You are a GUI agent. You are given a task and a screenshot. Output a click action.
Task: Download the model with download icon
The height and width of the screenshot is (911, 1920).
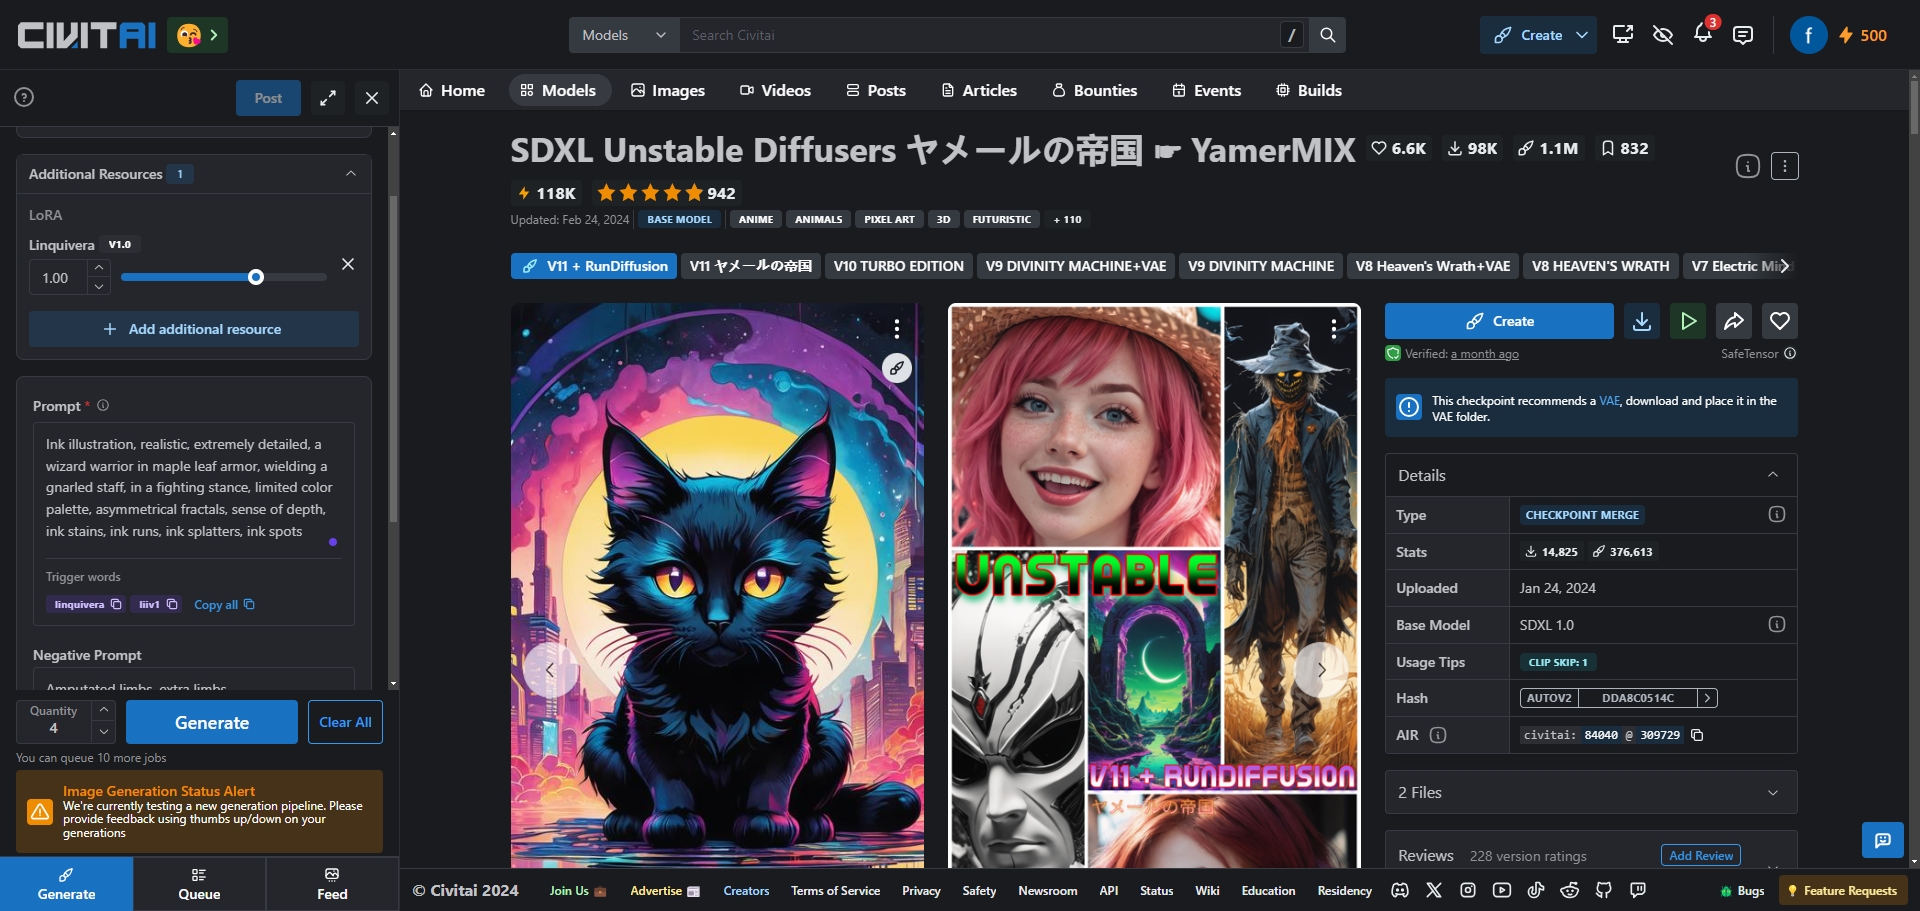pos(1642,321)
